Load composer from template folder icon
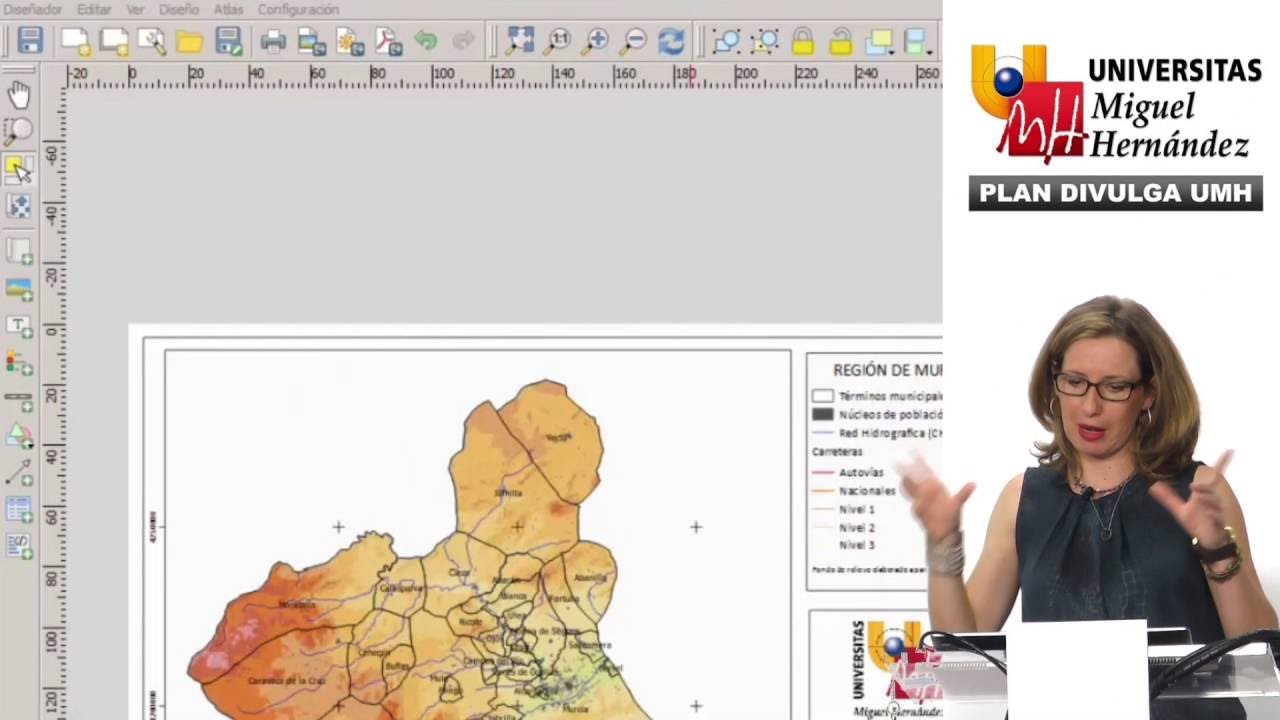 pos(190,41)
